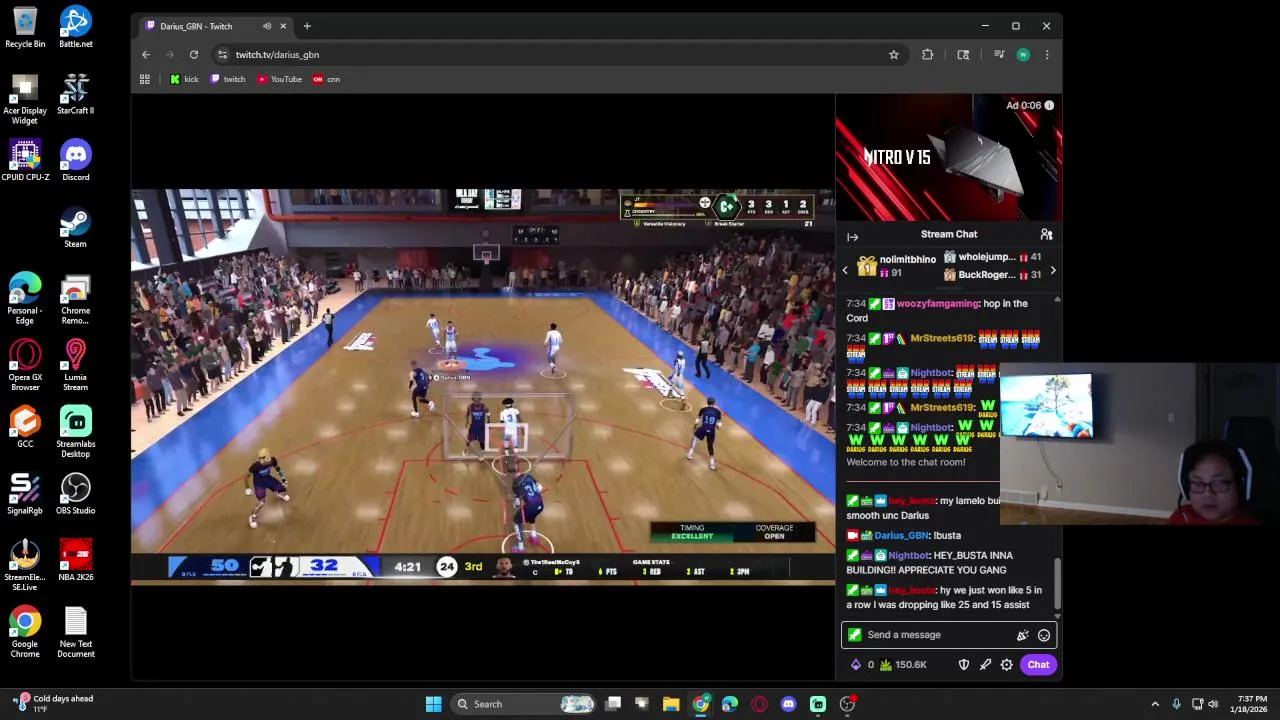Open the sword mod view icon
The height and width of the screenshot is (720, 1280).
[x=985, y=665]
